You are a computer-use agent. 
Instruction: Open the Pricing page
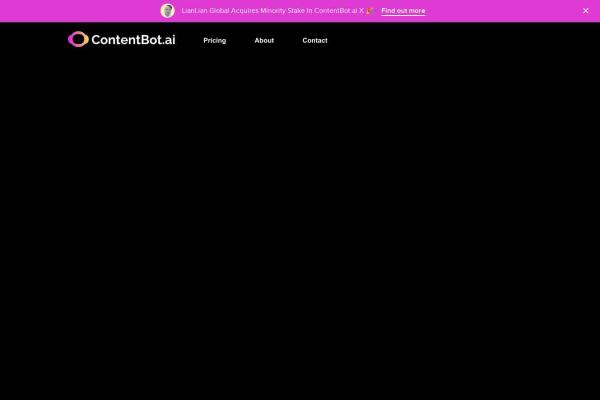point(214,40)
